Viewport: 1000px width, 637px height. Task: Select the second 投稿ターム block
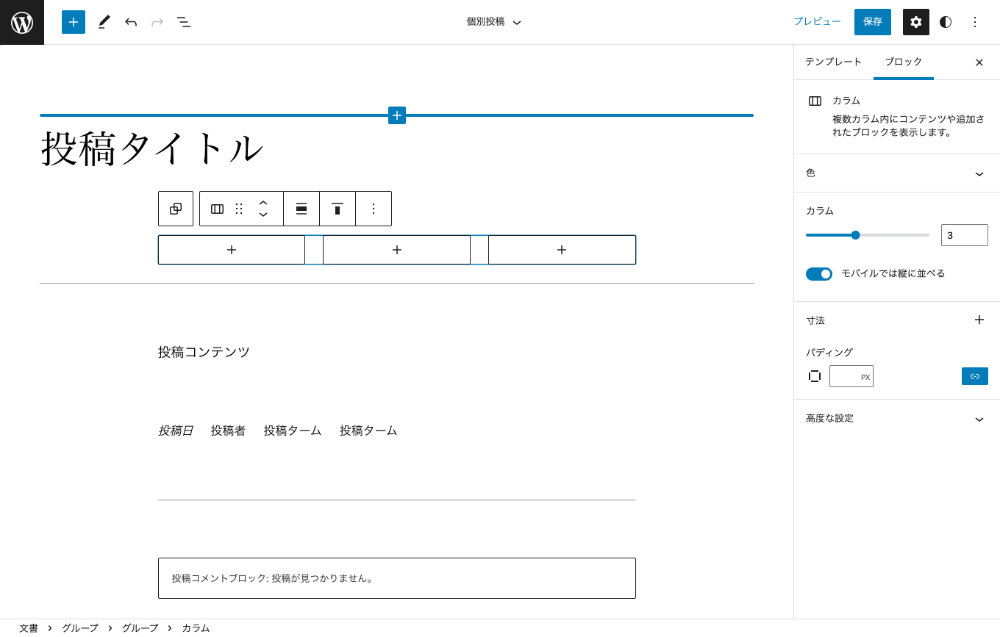point(368,431)
